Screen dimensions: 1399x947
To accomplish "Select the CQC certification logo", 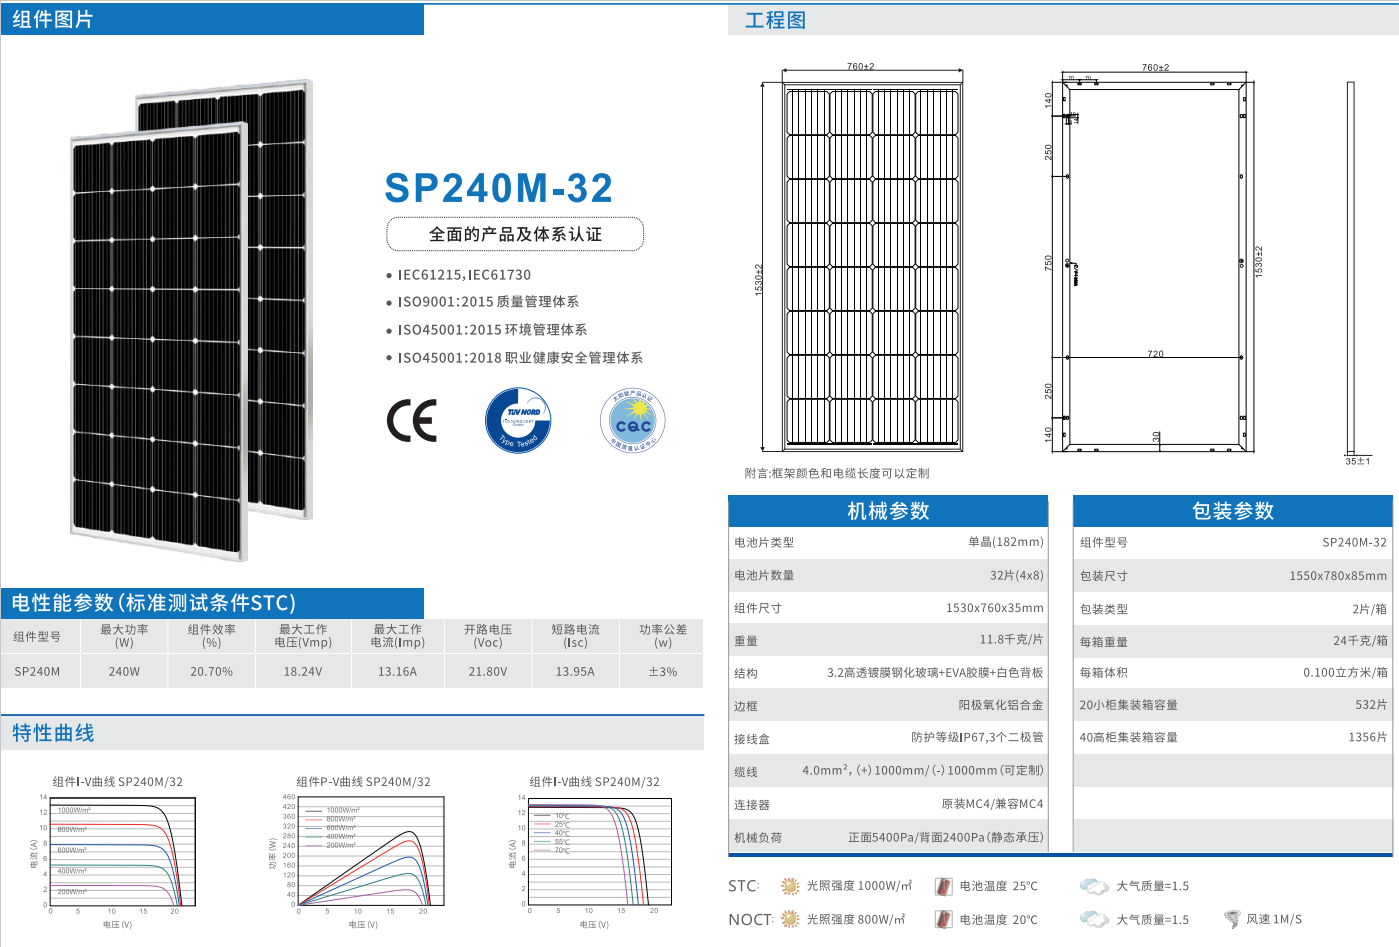I will coord(633,421).
